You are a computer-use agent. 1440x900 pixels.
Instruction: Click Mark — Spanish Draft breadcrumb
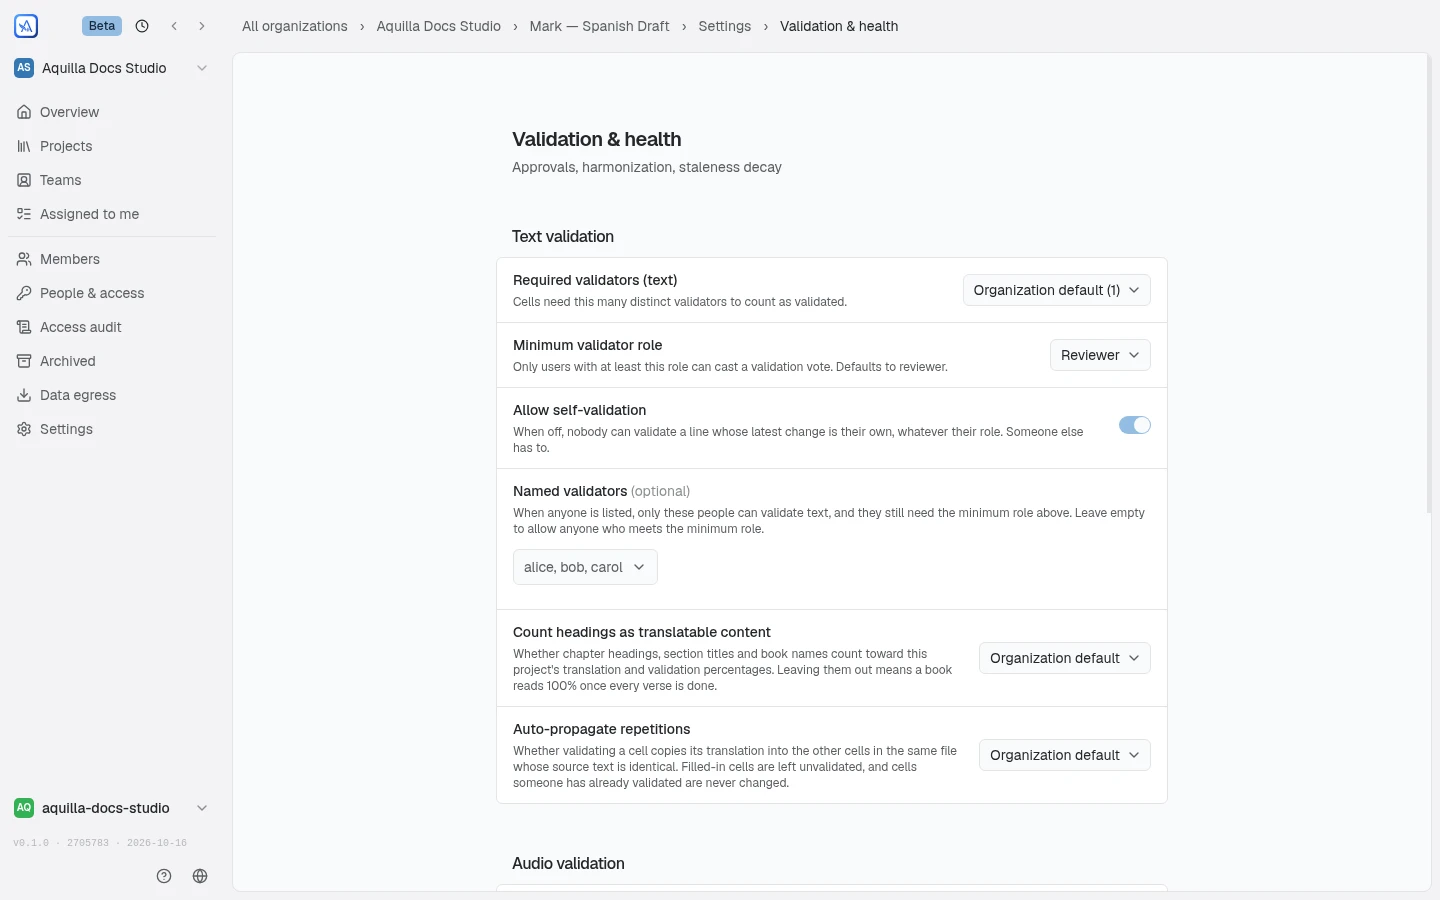click(600, 26)
